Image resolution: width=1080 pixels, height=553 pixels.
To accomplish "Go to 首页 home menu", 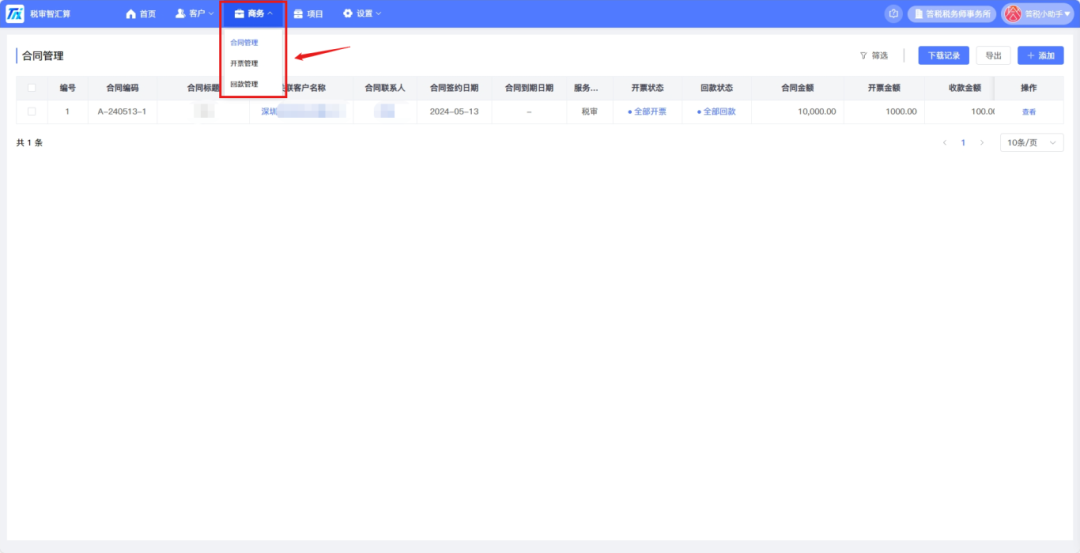I will tap(141, 14).
